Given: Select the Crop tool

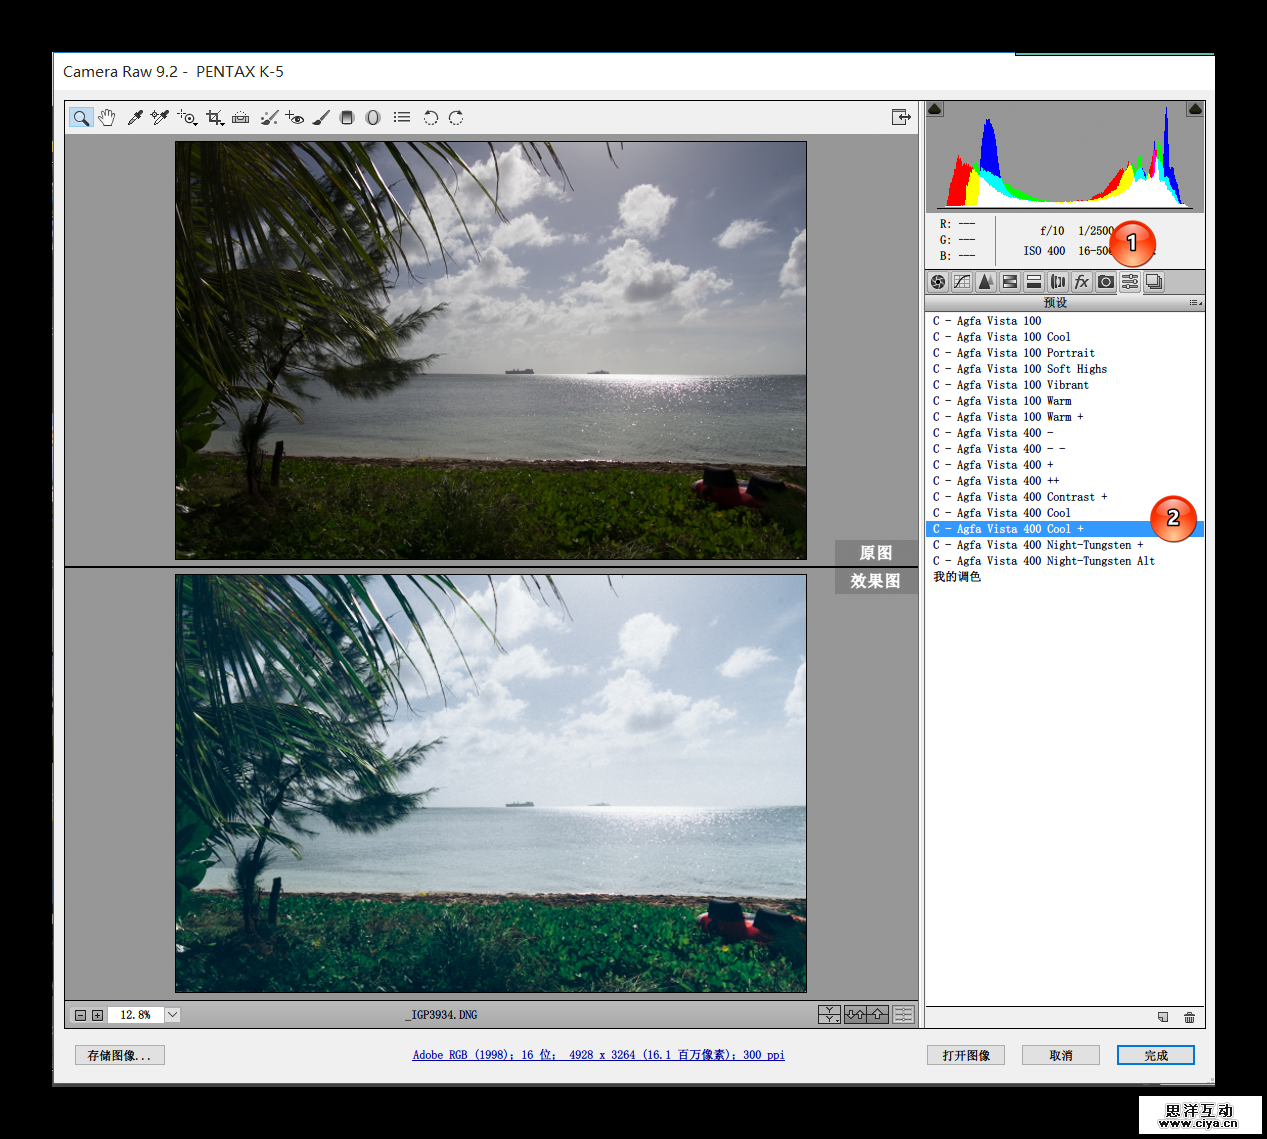Looking at the screenshot, I should [x=214, y=118].
